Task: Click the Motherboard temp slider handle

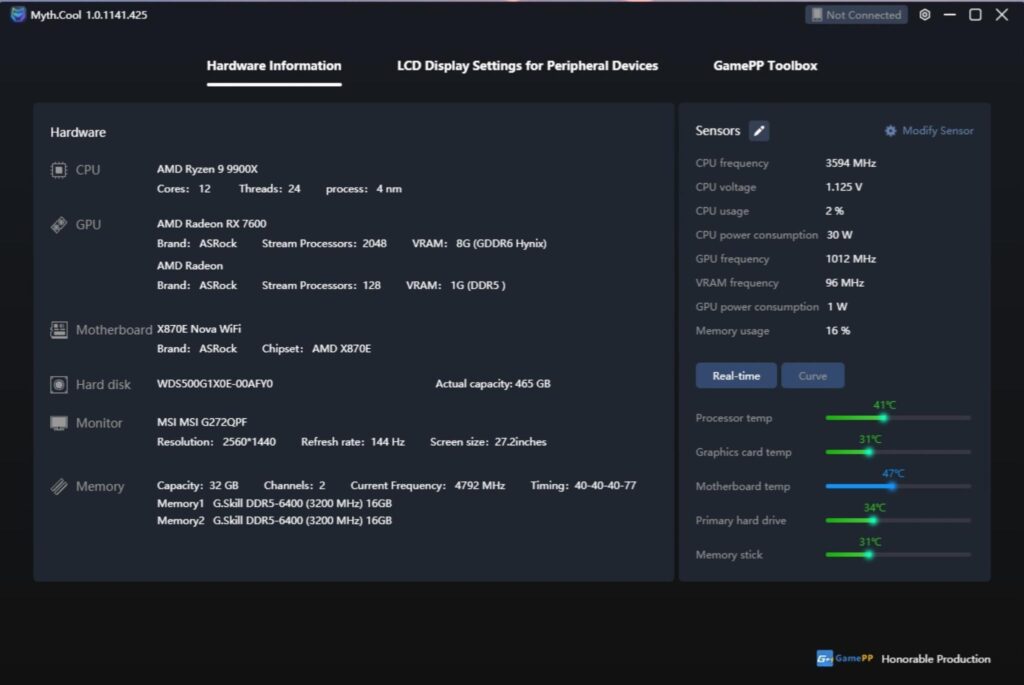Action: pos(892,486)
